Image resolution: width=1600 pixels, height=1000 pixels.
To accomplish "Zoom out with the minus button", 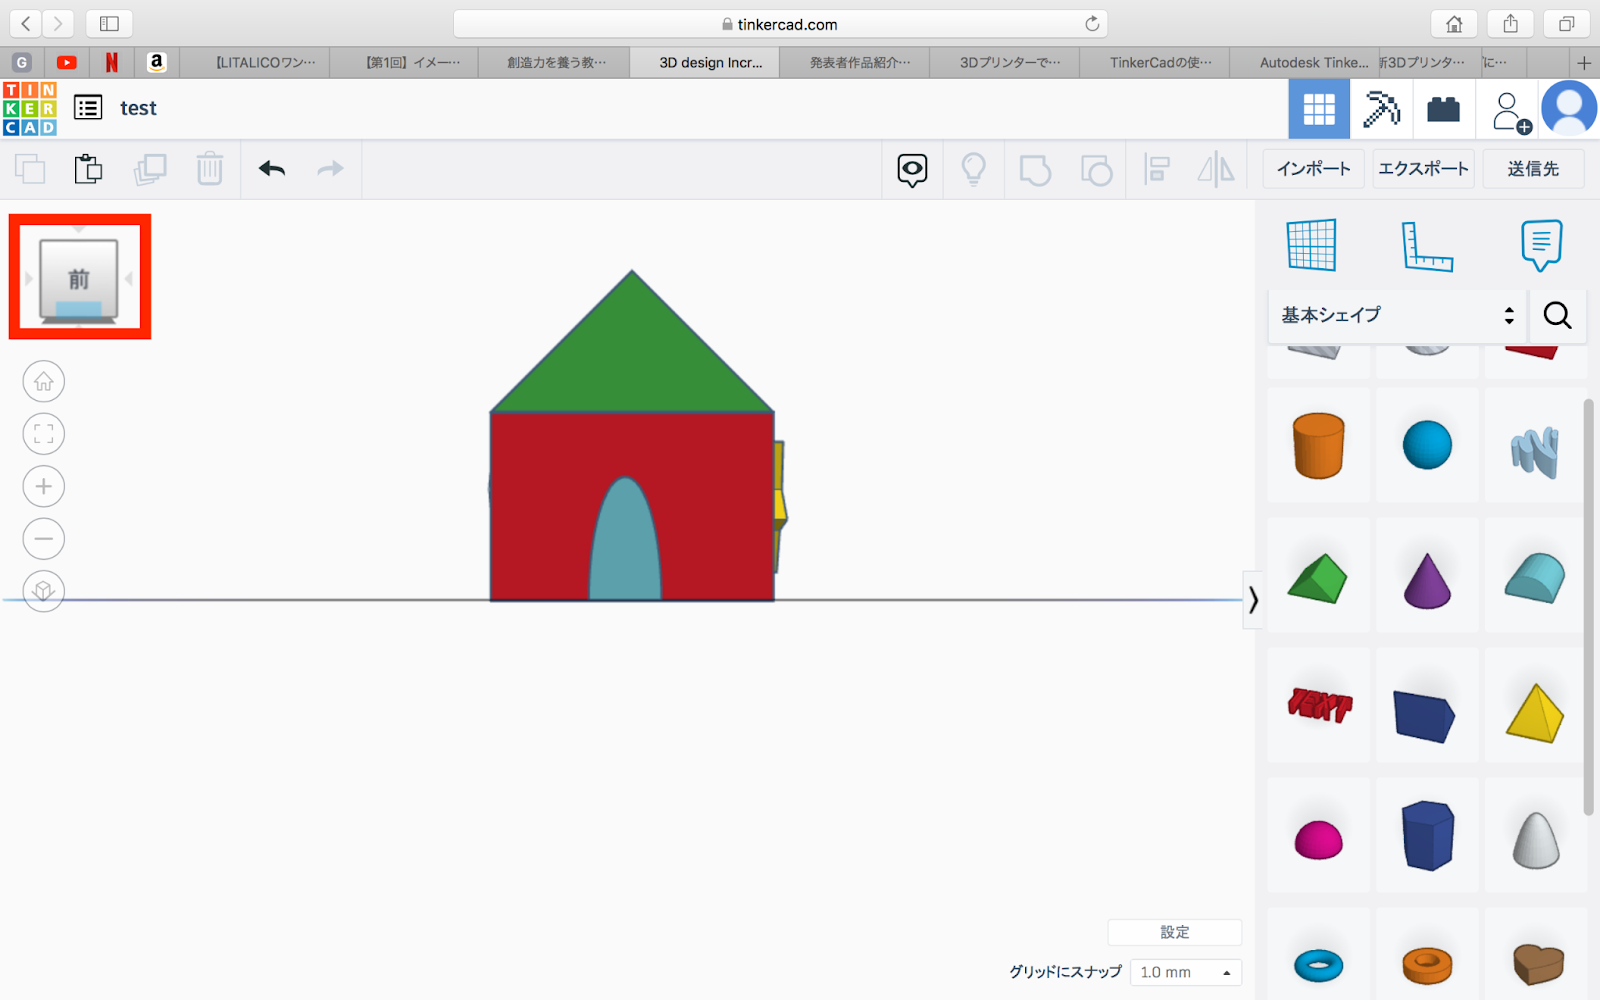I will pyautogui.click(x=44, y=539).
